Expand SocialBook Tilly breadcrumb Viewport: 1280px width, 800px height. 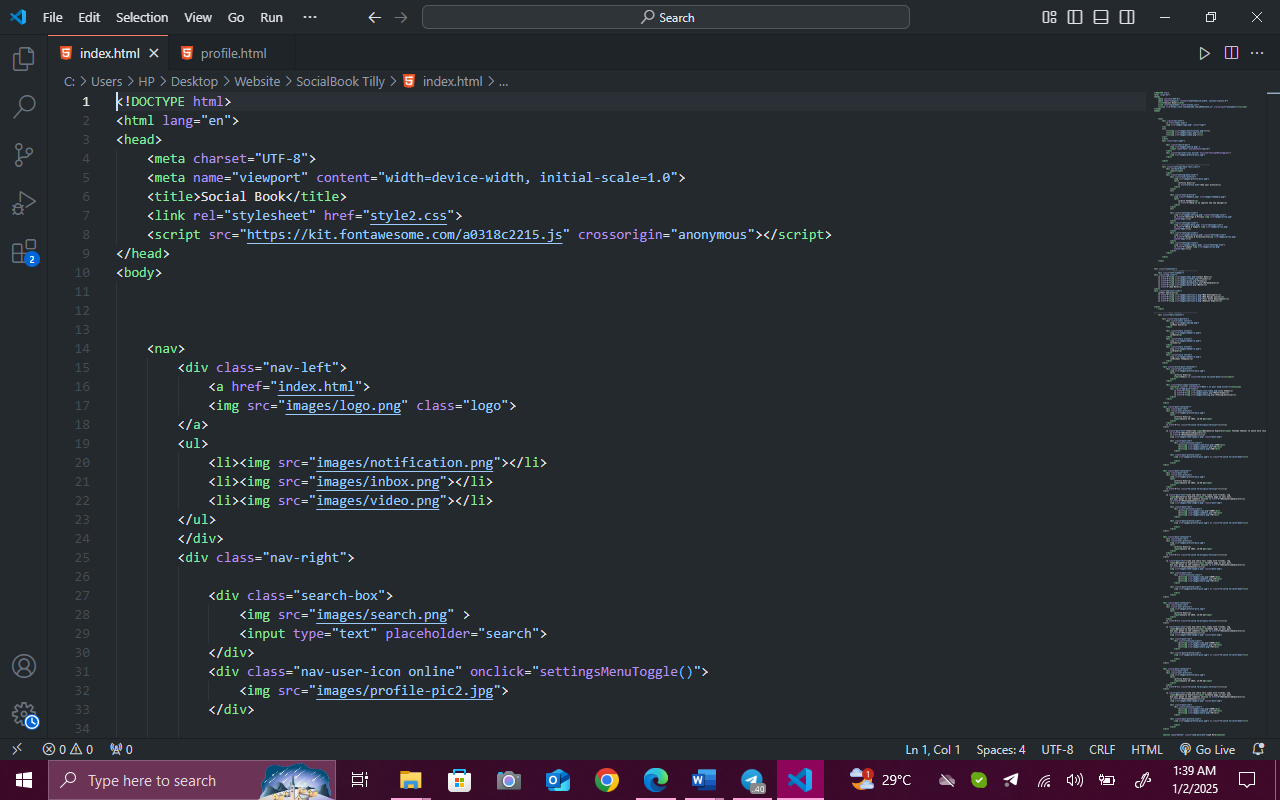(340, 82)
